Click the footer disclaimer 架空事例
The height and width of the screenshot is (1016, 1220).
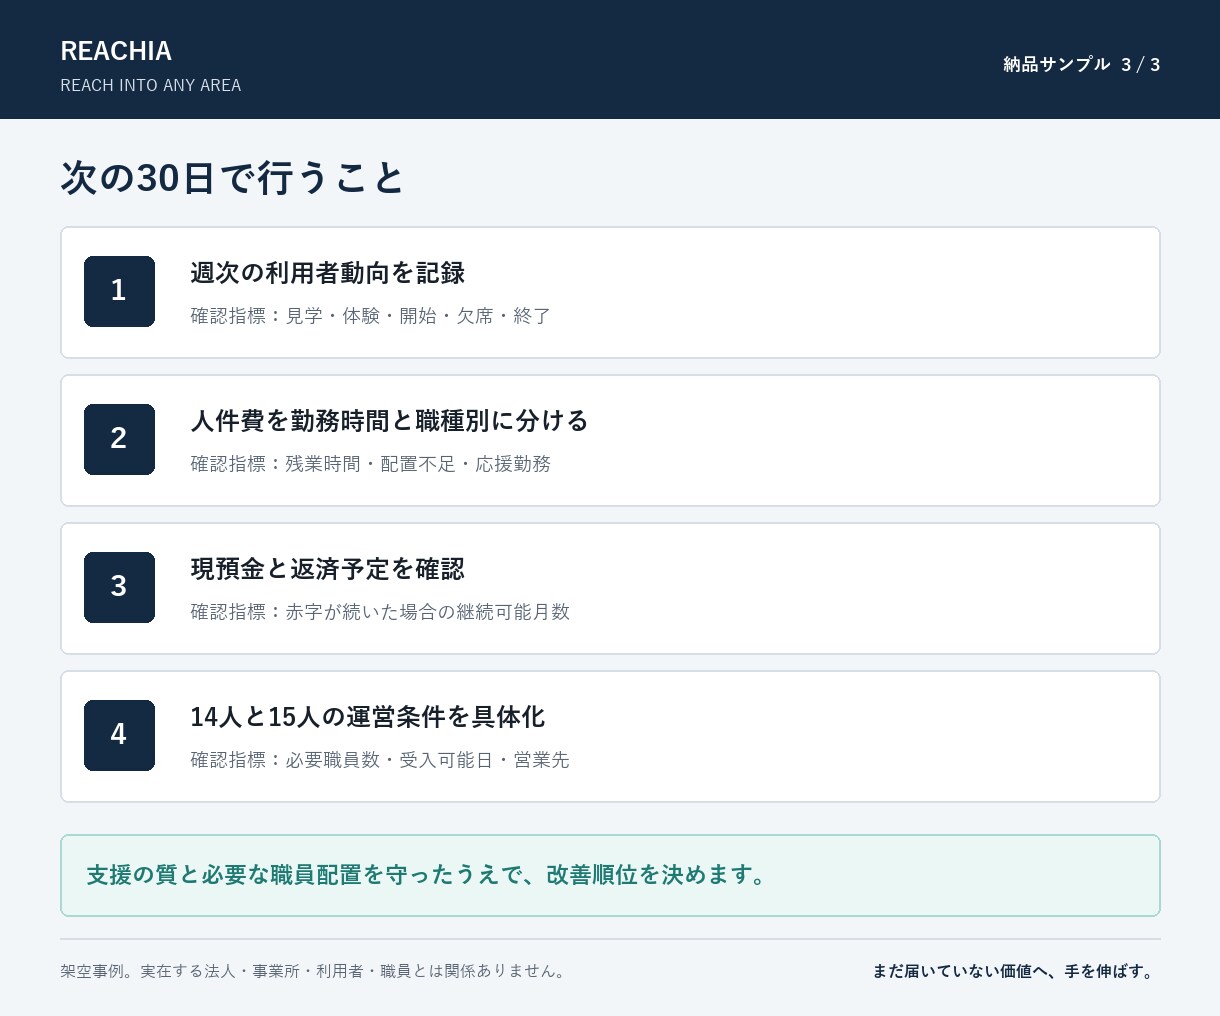point(315,971)
